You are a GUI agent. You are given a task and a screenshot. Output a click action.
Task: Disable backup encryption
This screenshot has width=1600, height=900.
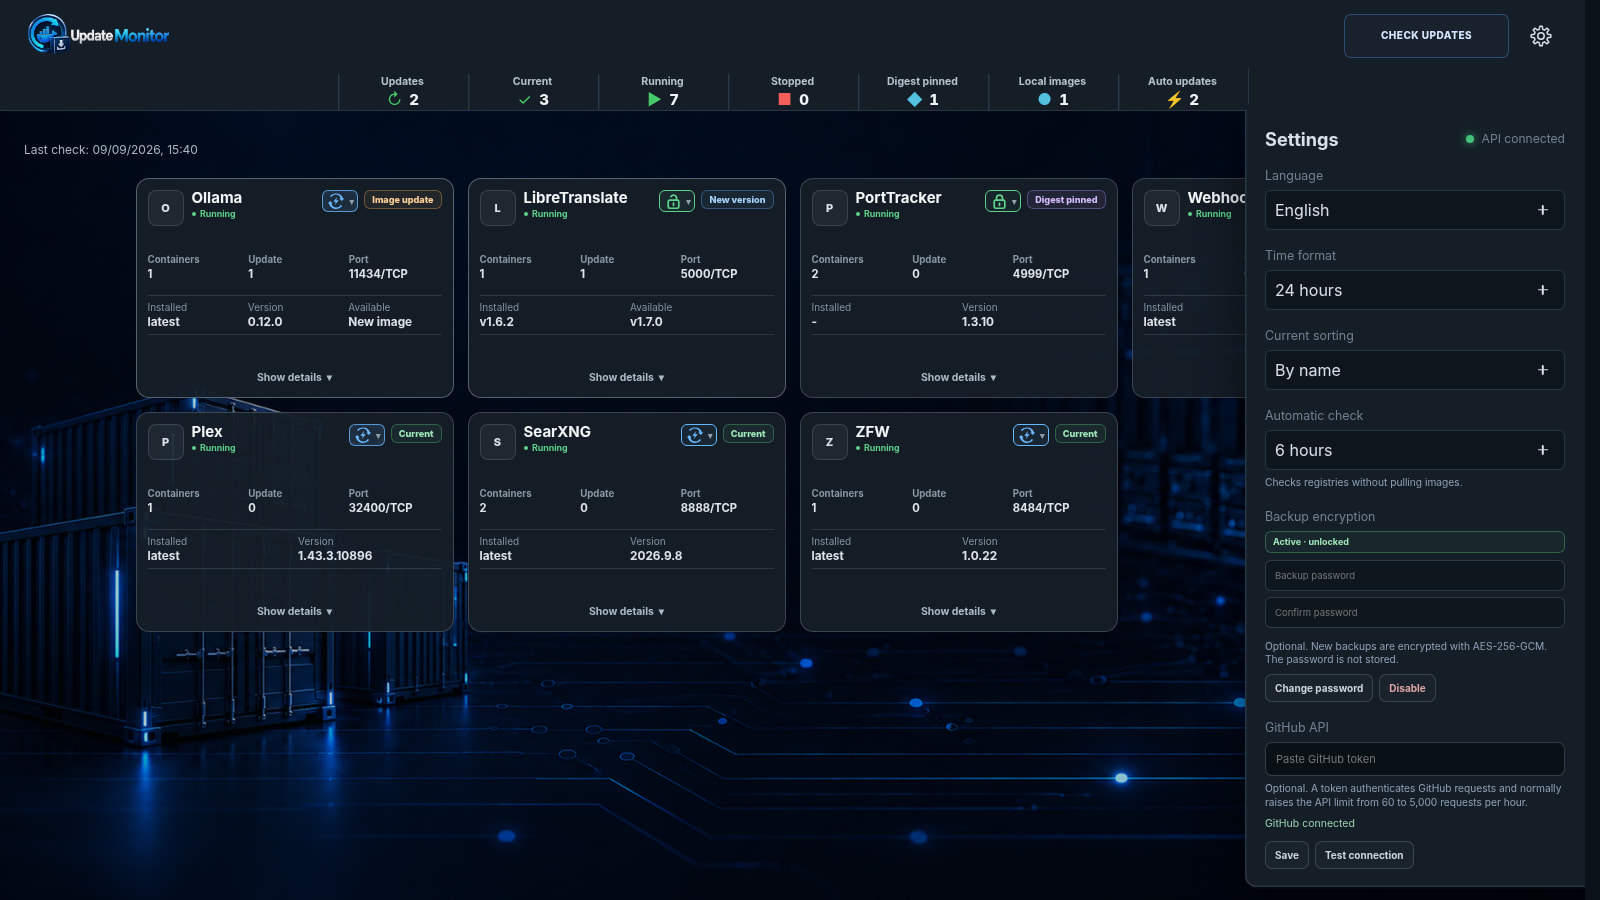[1407, 688]
